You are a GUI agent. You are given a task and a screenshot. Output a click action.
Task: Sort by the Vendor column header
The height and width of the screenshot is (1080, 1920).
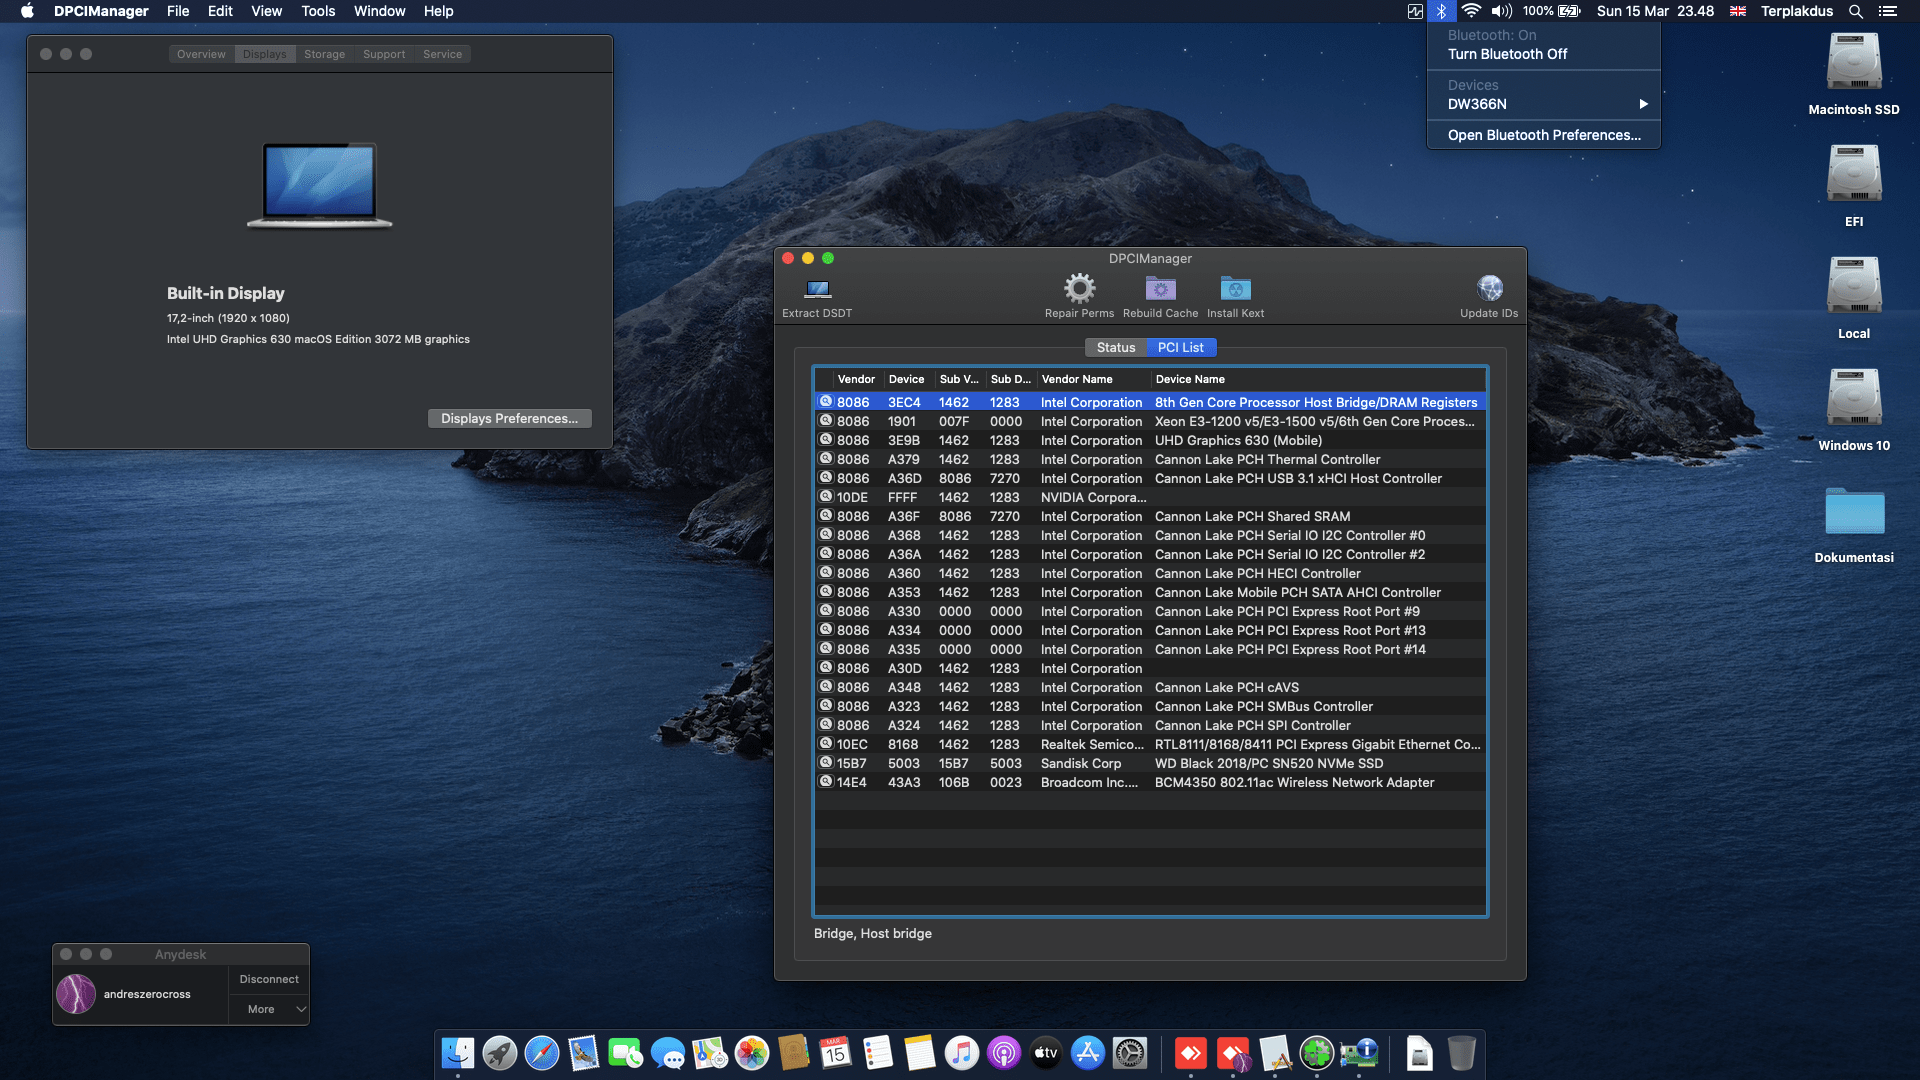(856, 379)
